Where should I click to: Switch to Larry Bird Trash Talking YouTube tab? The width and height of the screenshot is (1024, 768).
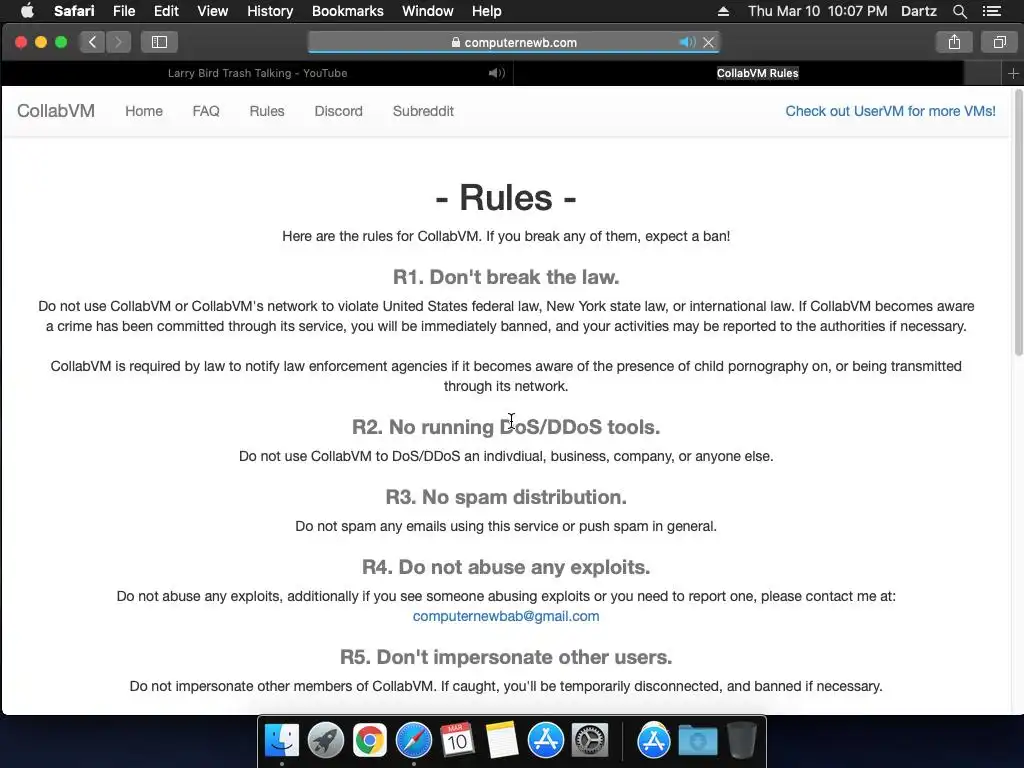pos(257,73)
